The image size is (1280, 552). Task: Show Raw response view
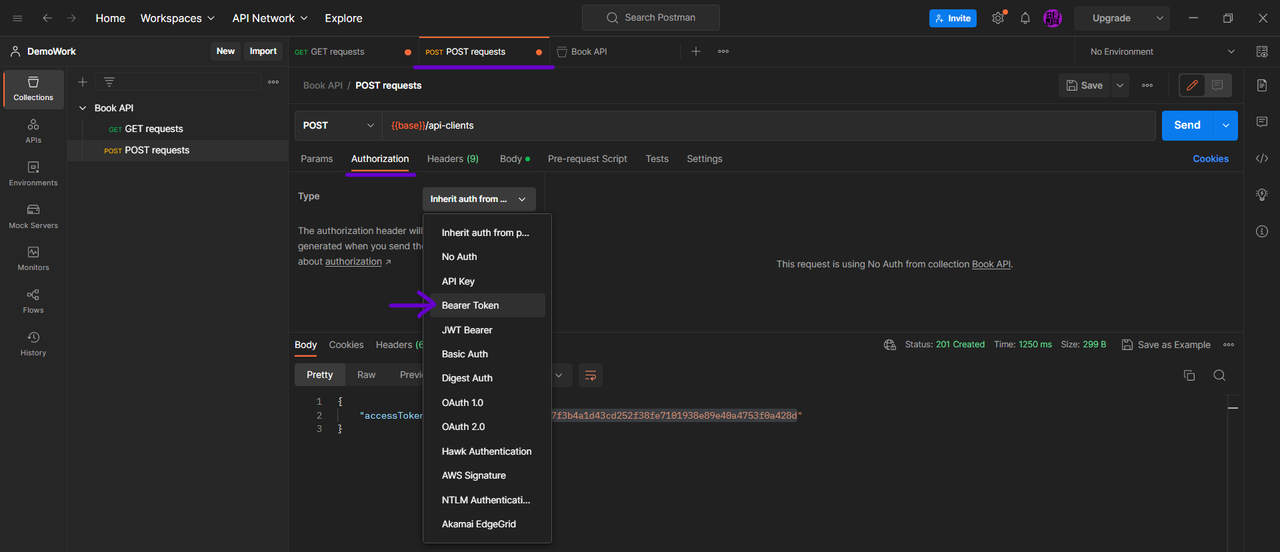(x=367, y=375)
